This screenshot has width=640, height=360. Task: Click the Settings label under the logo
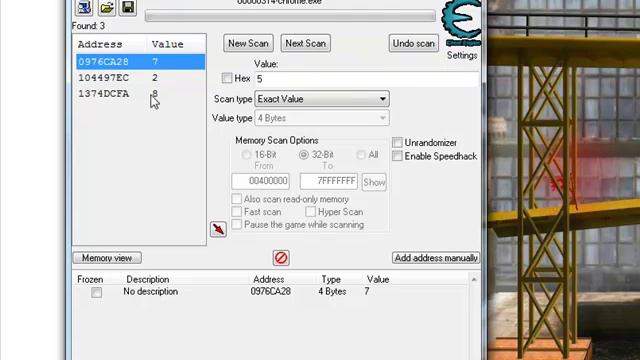(x=462, y=56)
